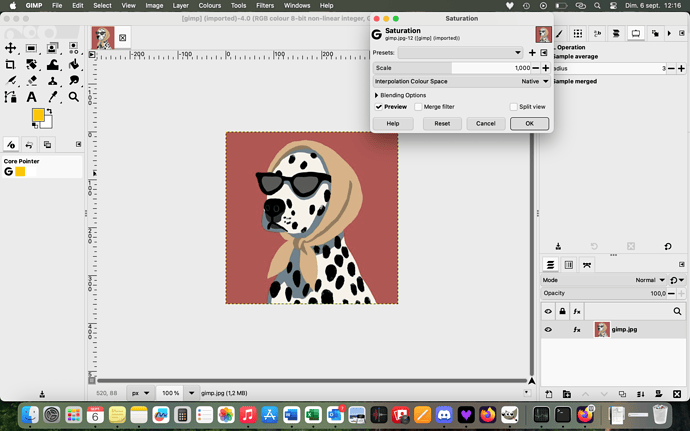The width and height of the screenshot is (690, 431).
Task: Enable Split view checkbox
Action: click(x=513, y=107)
